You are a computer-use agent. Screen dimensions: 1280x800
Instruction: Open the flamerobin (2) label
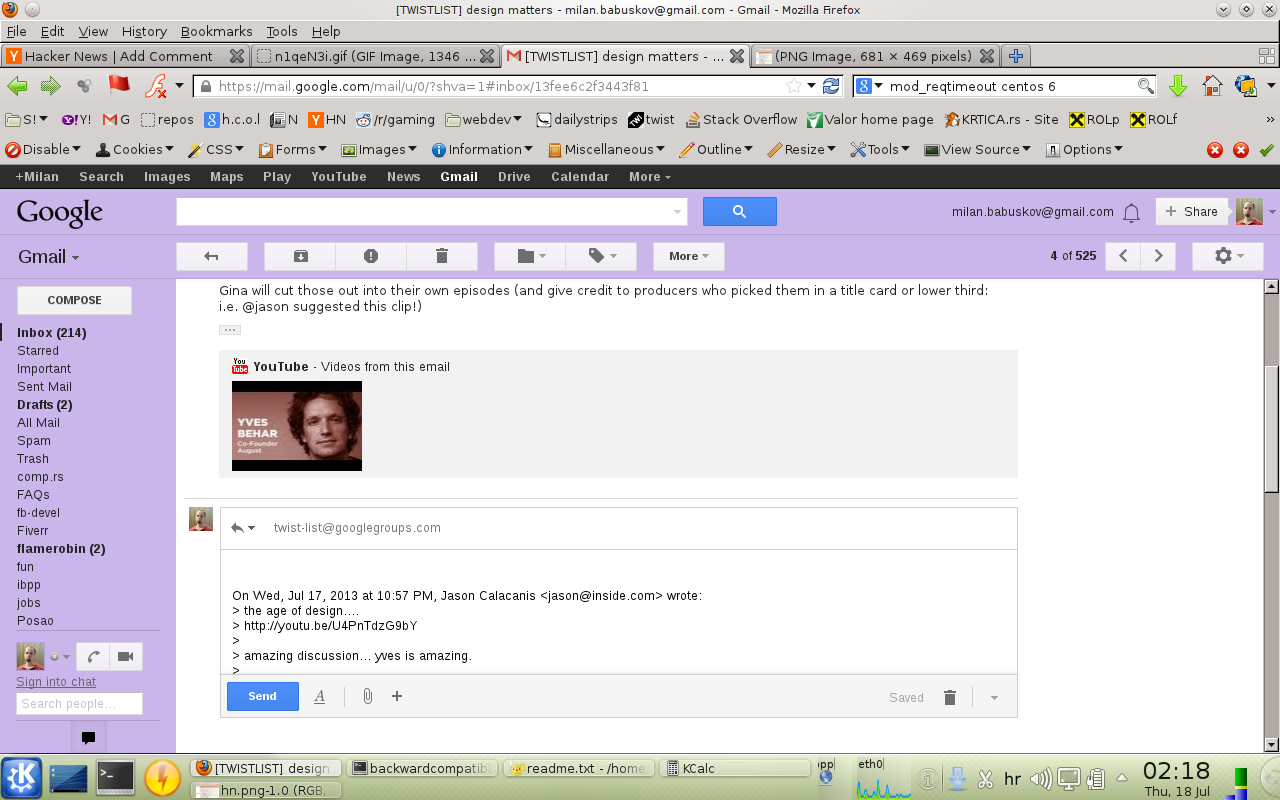(61, 548)
